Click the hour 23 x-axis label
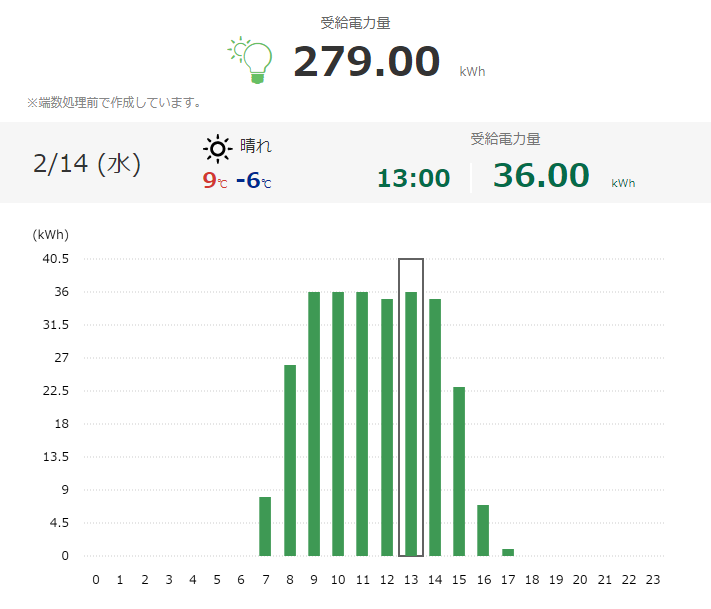This screenshot has height=609, width=711. coord(653,580)
